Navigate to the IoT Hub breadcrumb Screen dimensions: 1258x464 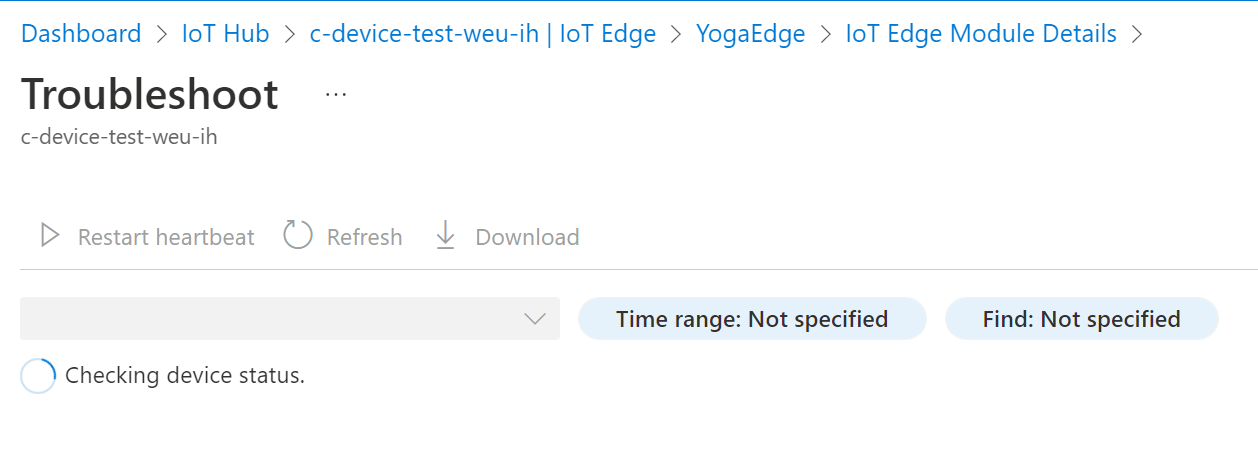click(226, 34)
